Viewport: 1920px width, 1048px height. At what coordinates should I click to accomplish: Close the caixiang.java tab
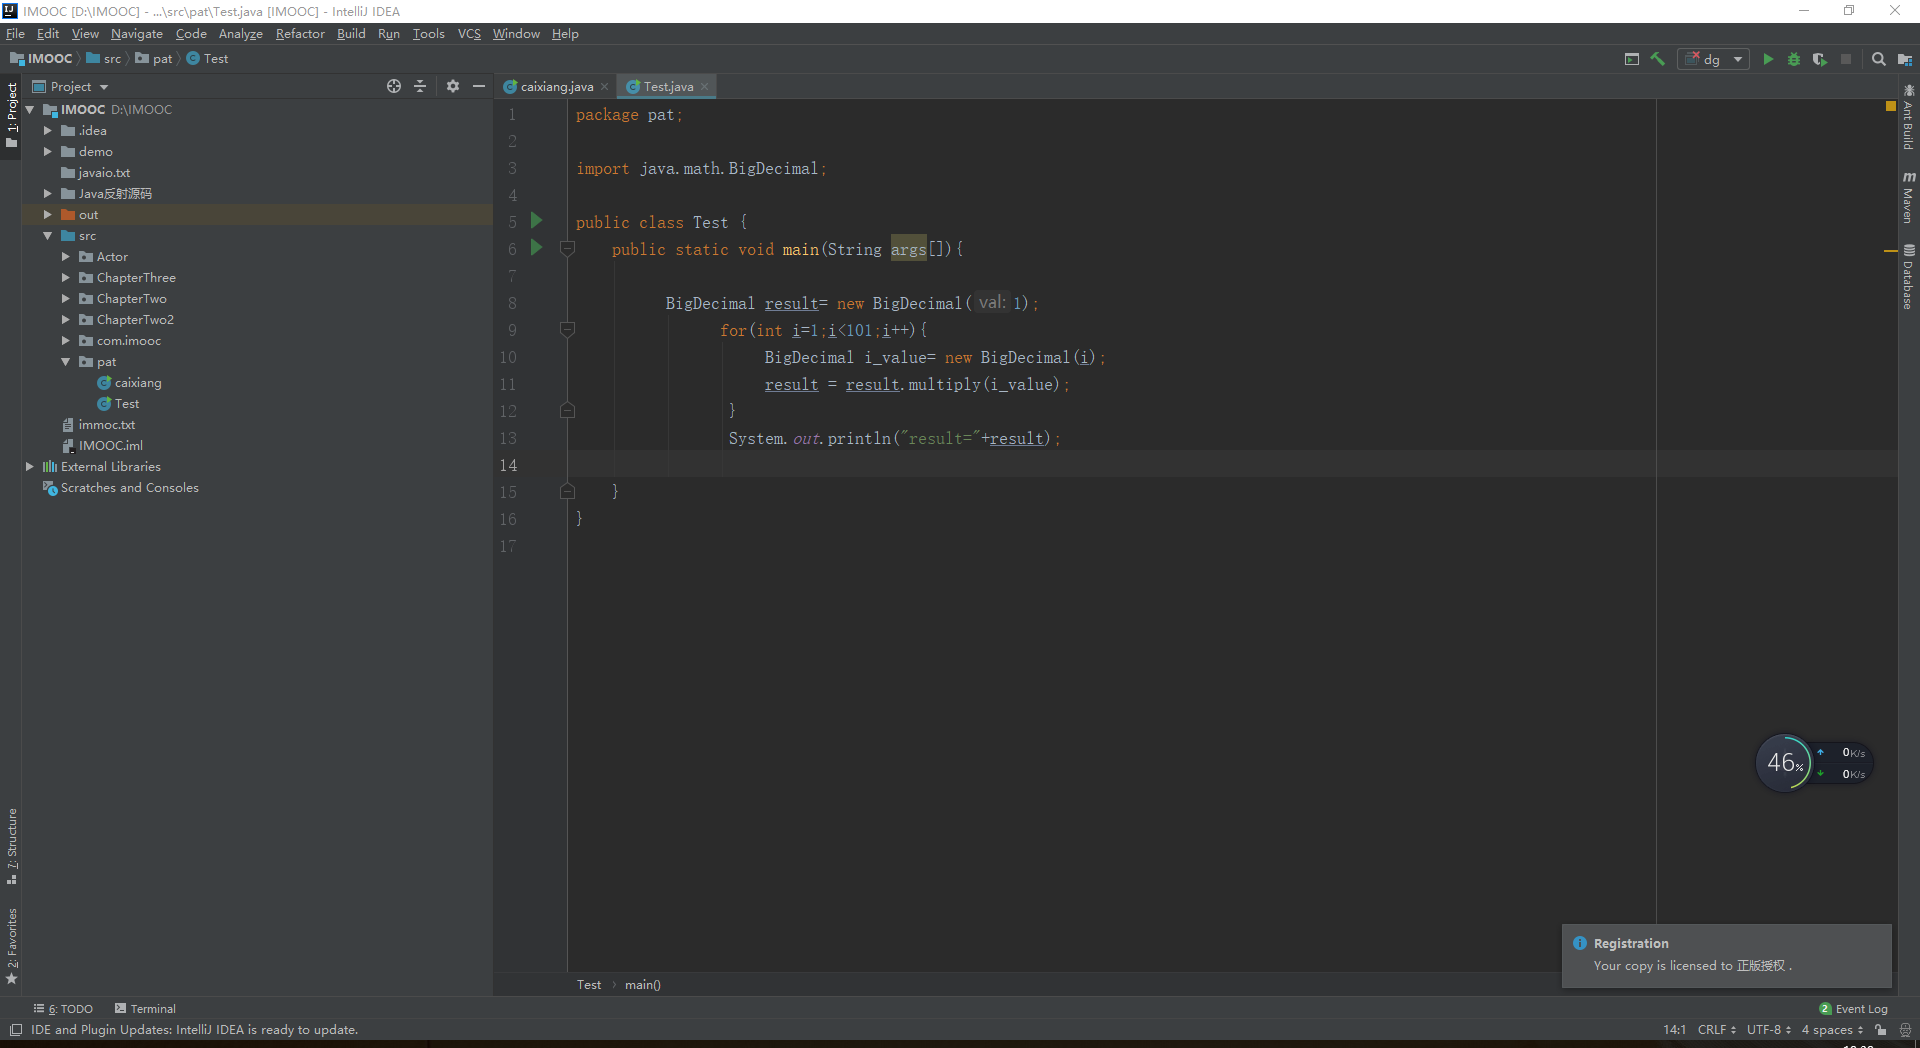point(605,87)
